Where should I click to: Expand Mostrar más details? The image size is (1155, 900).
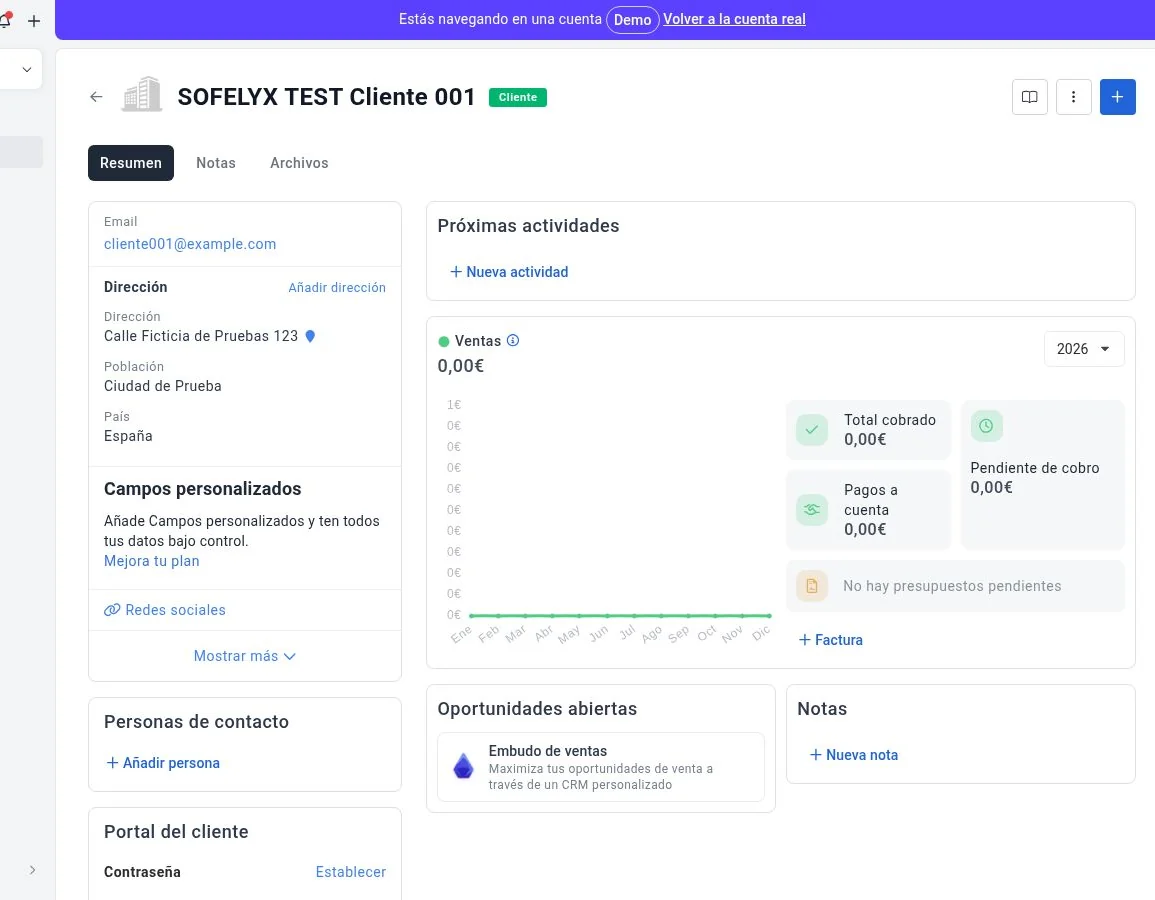pos(245,656)
